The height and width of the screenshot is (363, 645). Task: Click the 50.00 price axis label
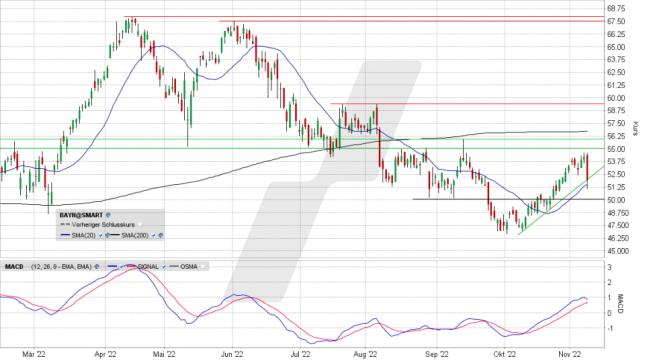pyautogui.click(x=617, y=200)
